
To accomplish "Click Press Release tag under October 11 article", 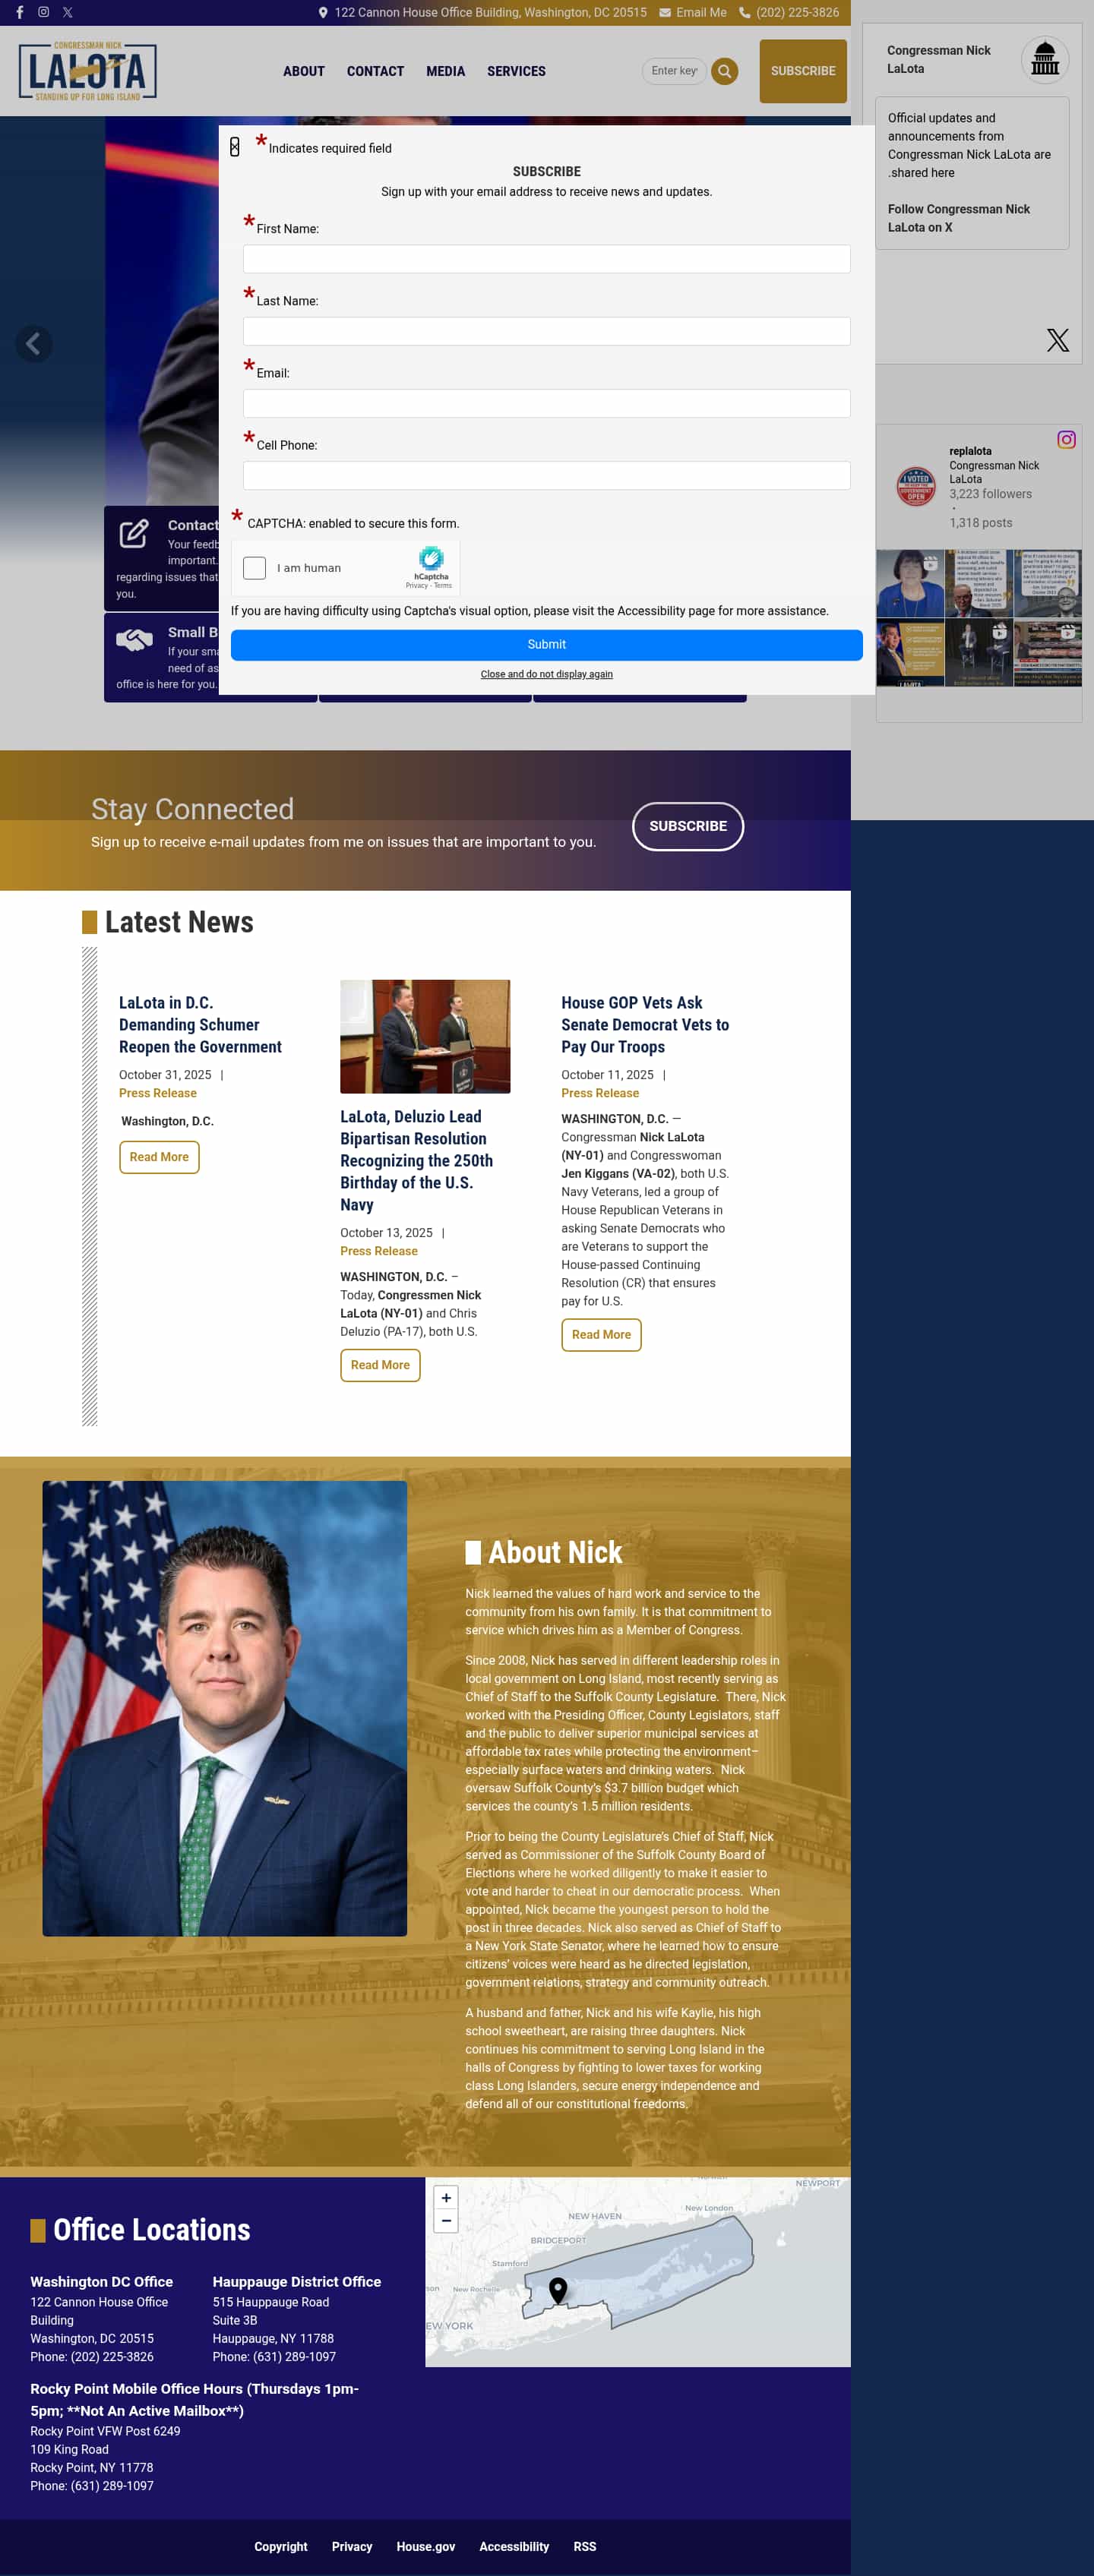I will point(600,1093).
